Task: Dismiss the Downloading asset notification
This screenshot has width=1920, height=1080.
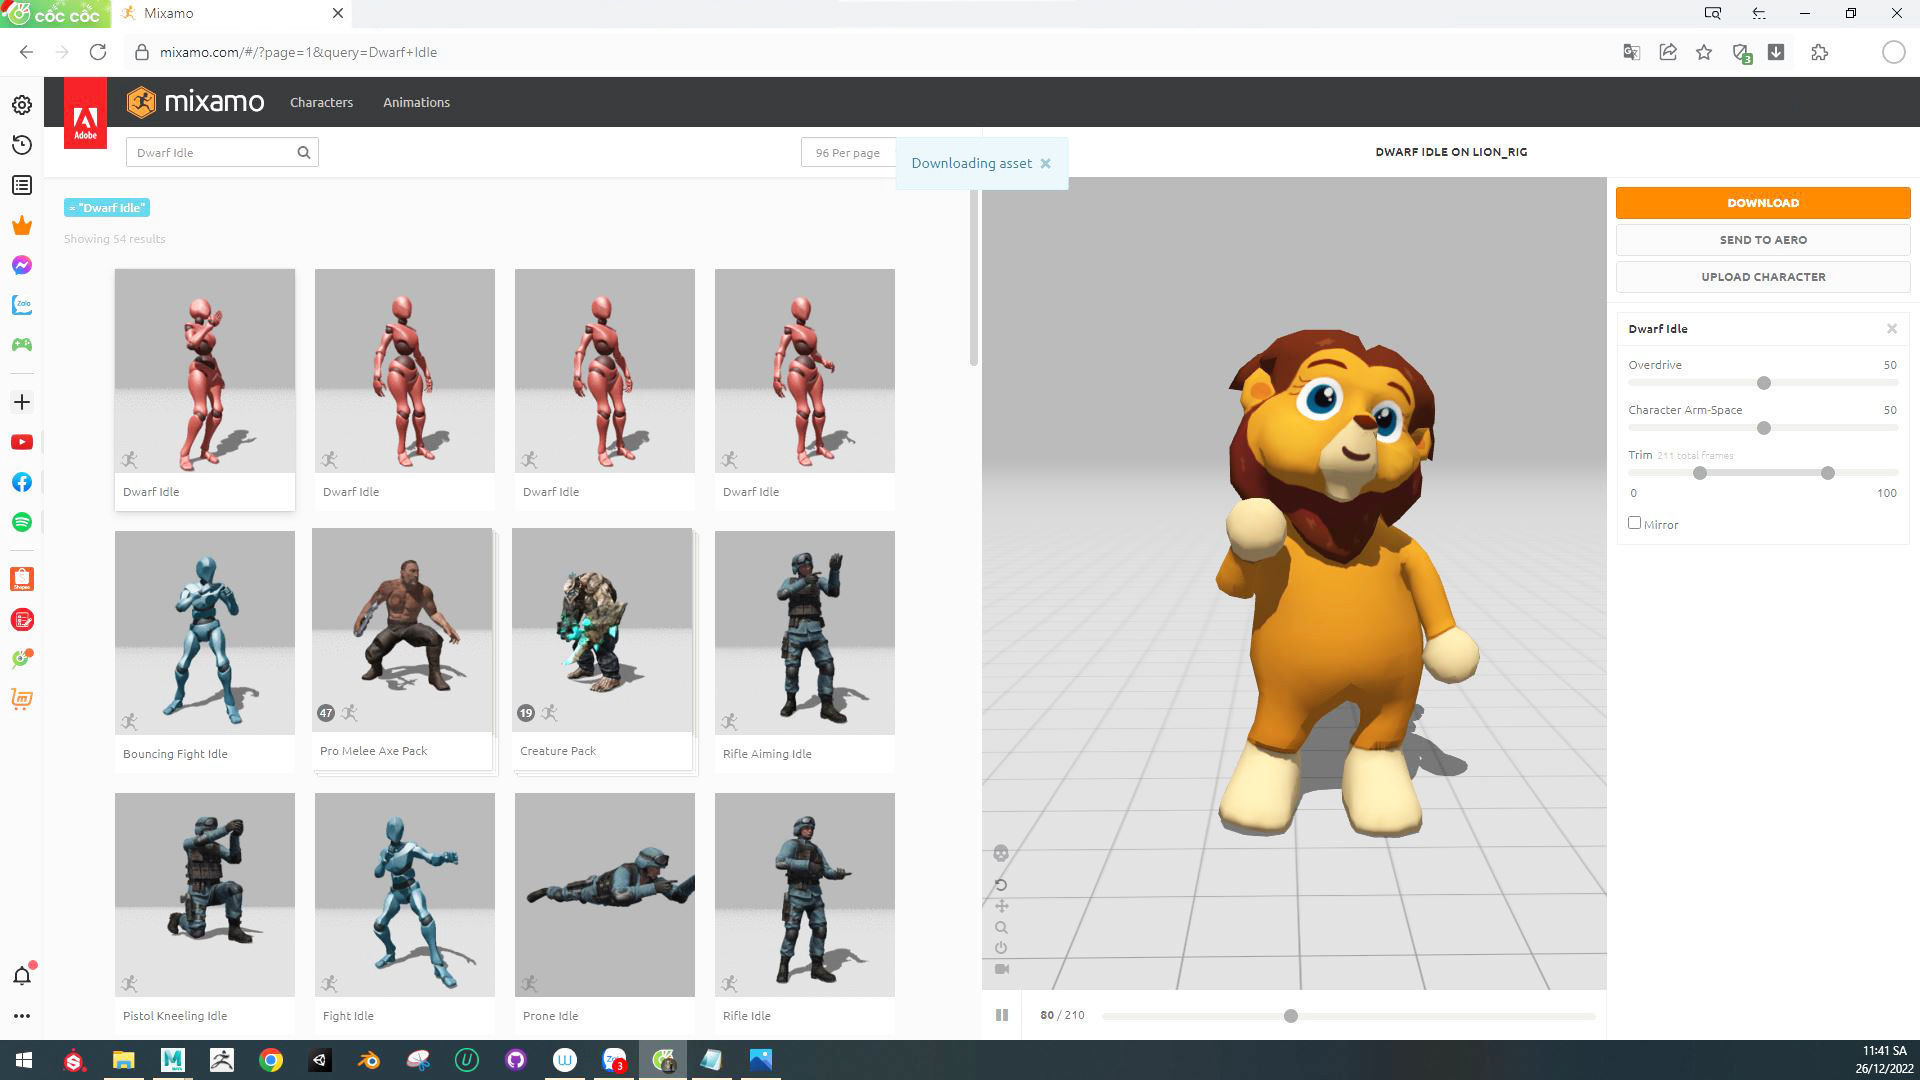Action: coord(1046,164)
